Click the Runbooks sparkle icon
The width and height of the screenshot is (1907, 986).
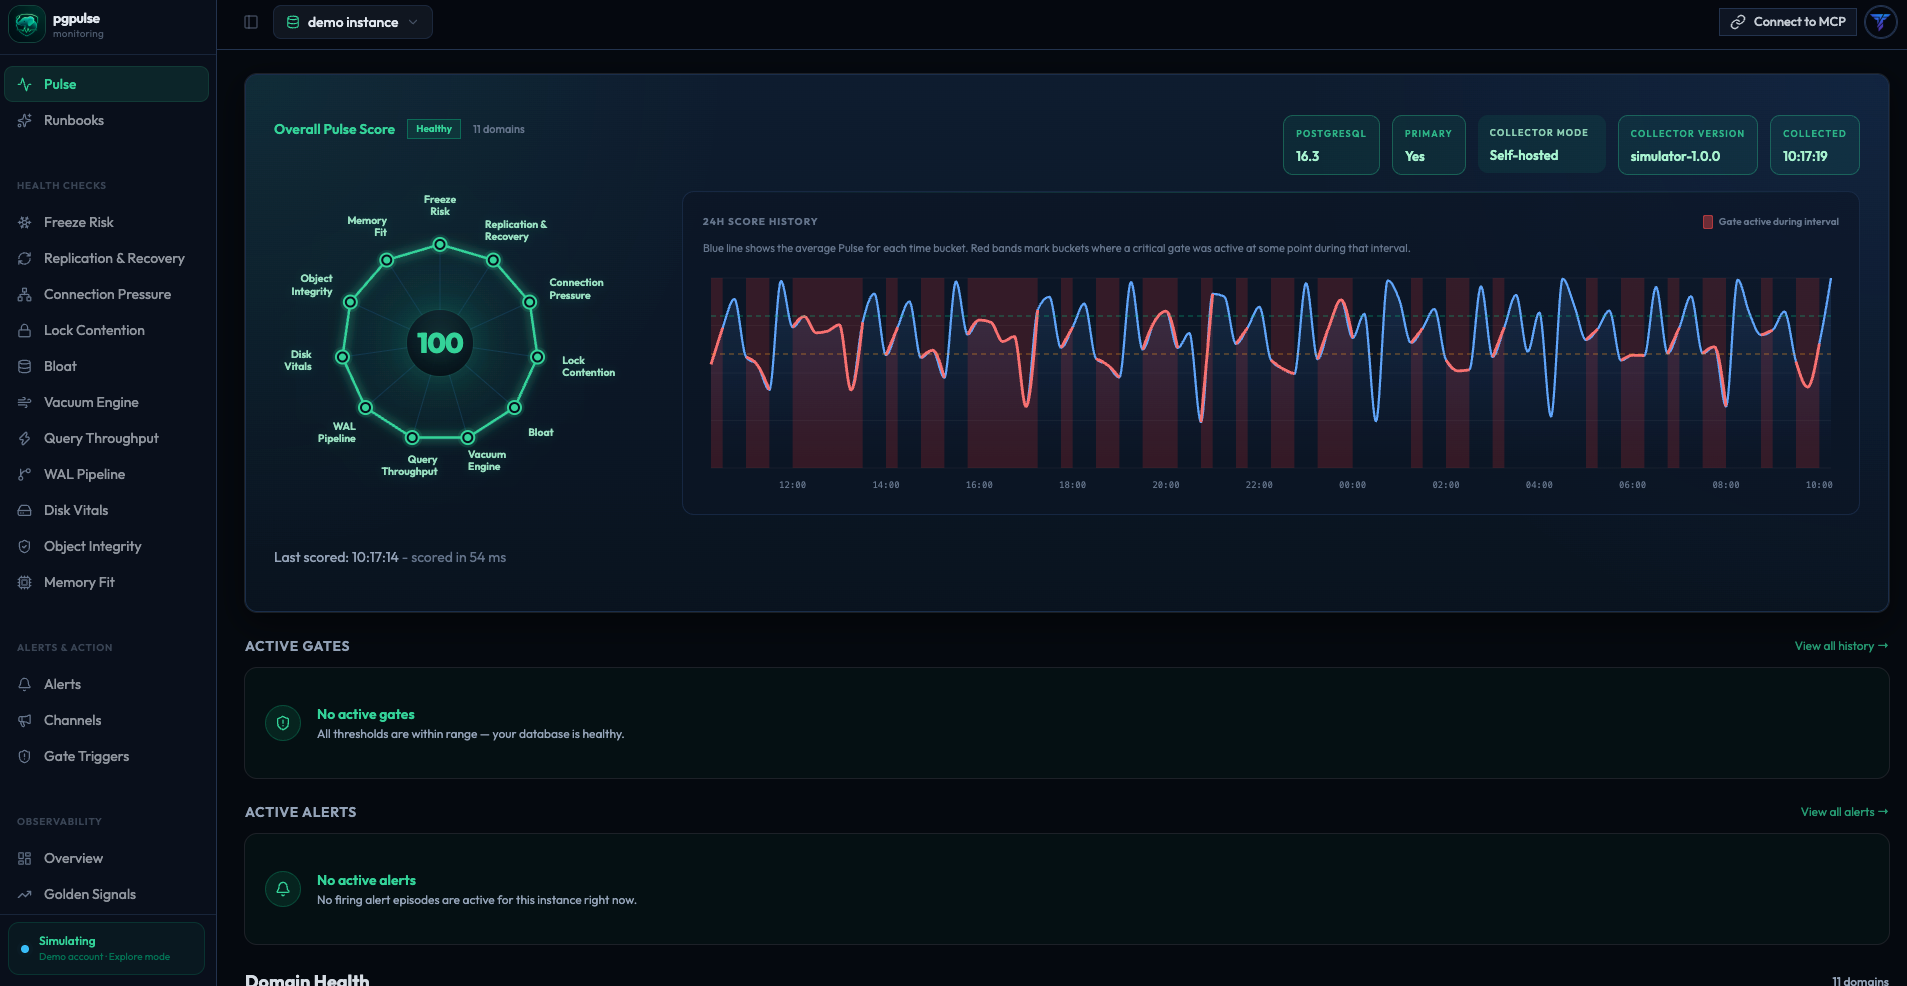(x=25, y=120)
